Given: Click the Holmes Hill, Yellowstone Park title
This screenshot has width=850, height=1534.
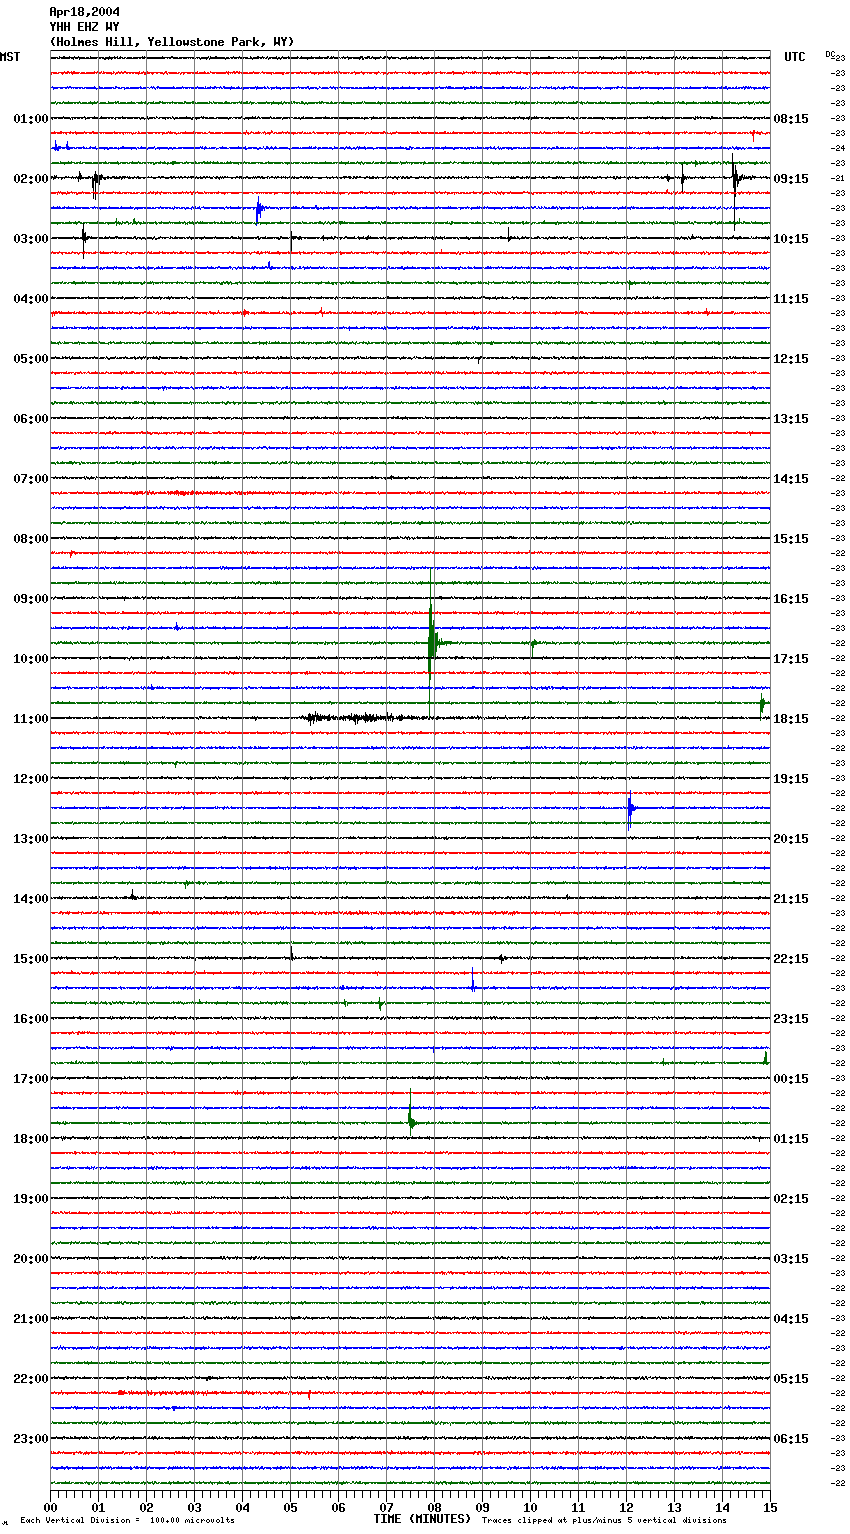Looking at the screenshot, I should pos(172,42).
